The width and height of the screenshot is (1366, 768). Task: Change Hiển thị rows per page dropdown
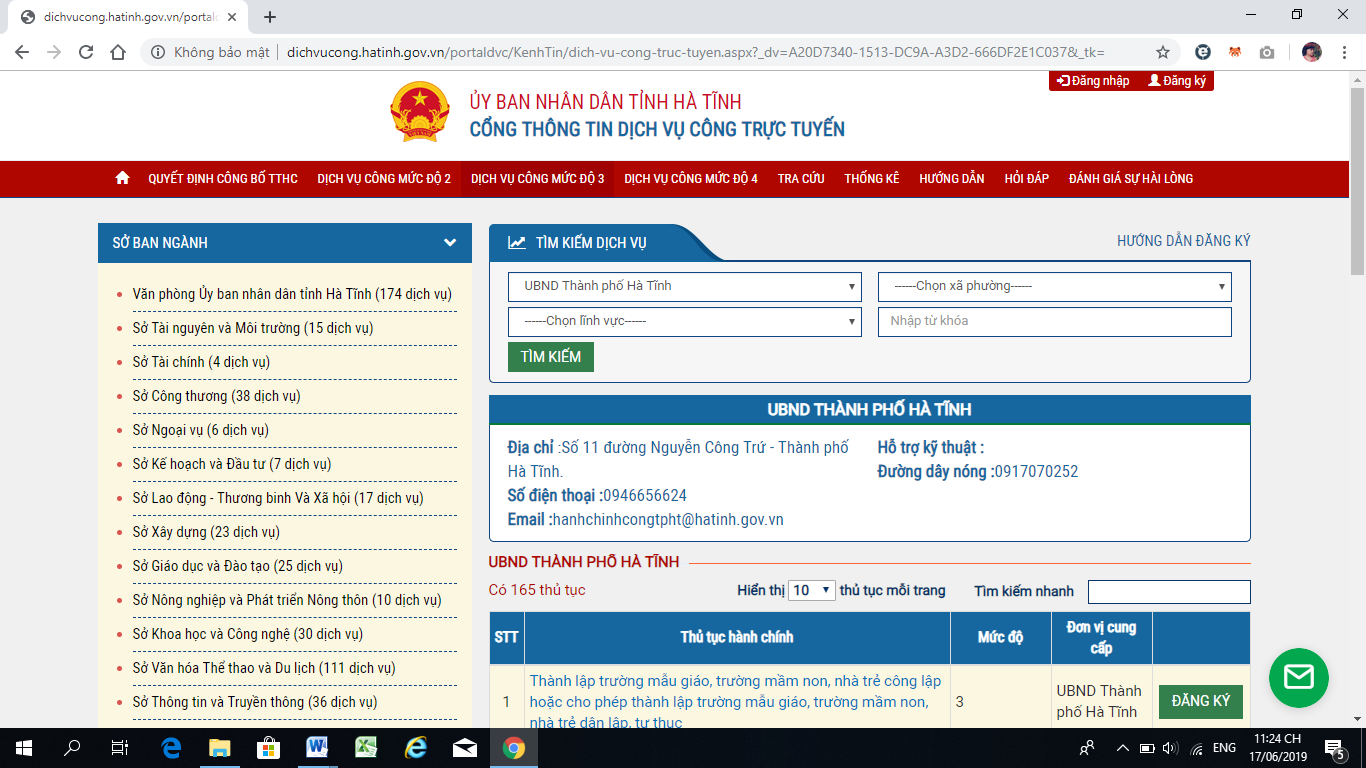coord(811,590)
